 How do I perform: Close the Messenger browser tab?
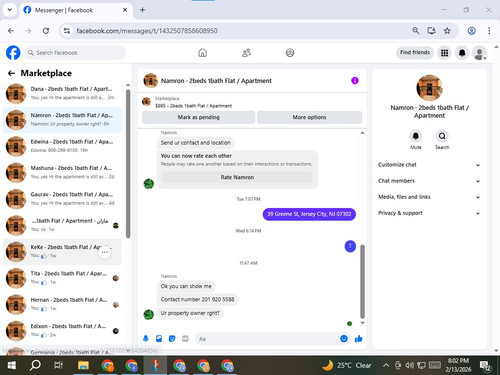pos(125,10)
